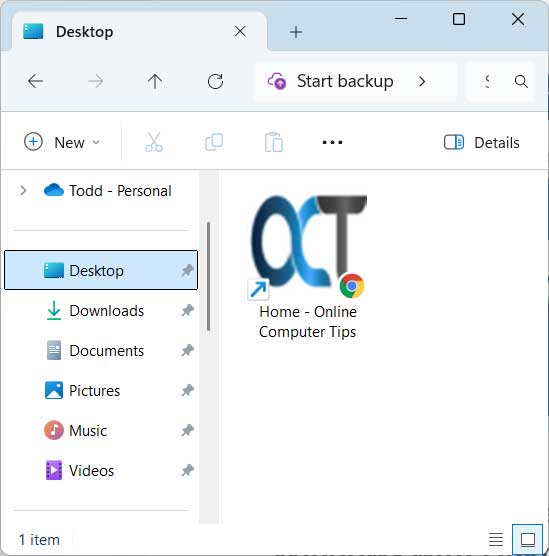Screen dimensions: 549x556
Task: Close the Desktop tab
Action: [240, 32]
